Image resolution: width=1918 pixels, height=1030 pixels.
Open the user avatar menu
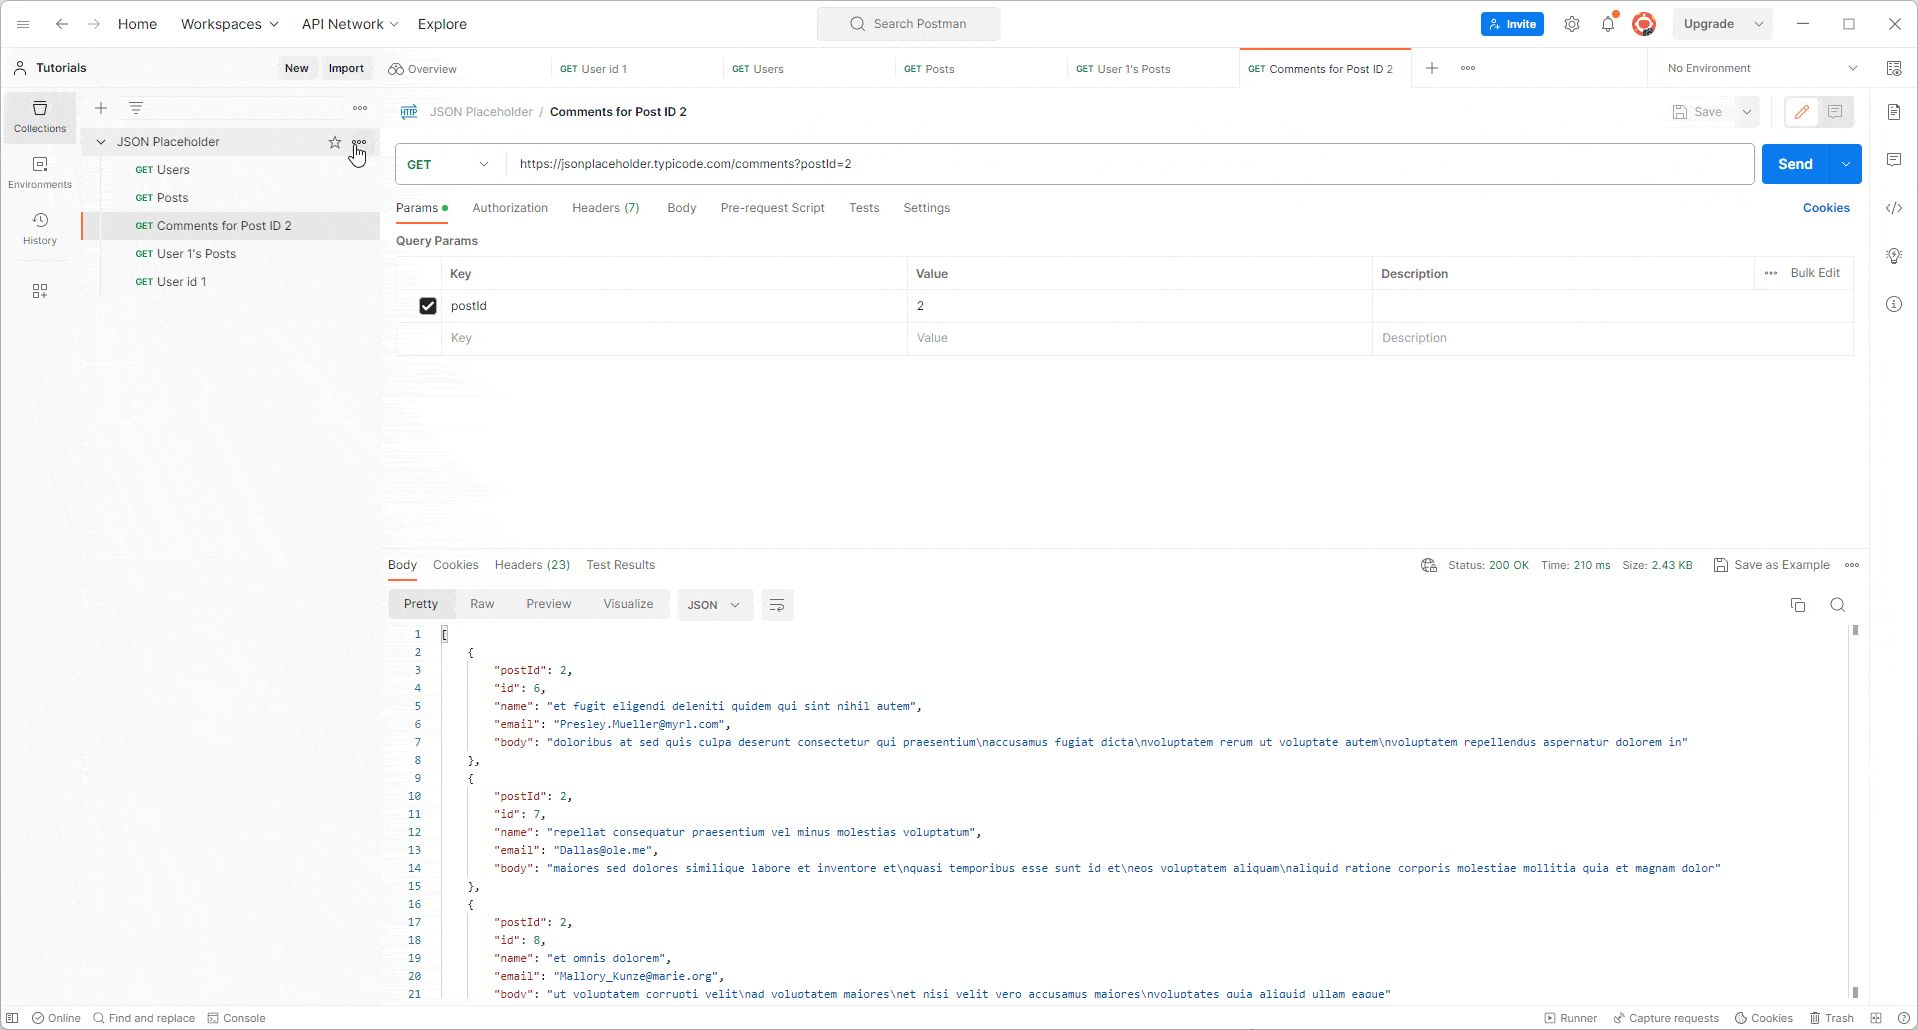point(1644,24)
